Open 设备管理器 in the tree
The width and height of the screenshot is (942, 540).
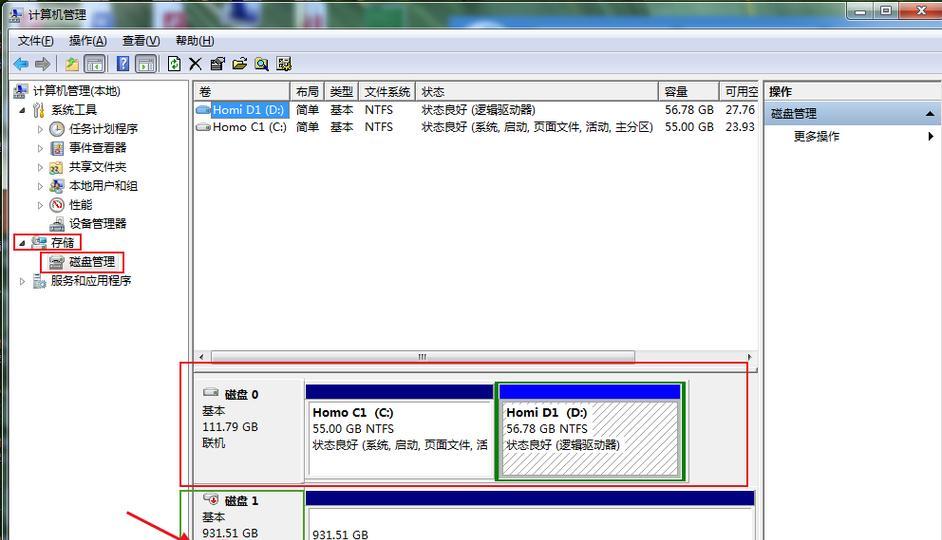[97, 223]
